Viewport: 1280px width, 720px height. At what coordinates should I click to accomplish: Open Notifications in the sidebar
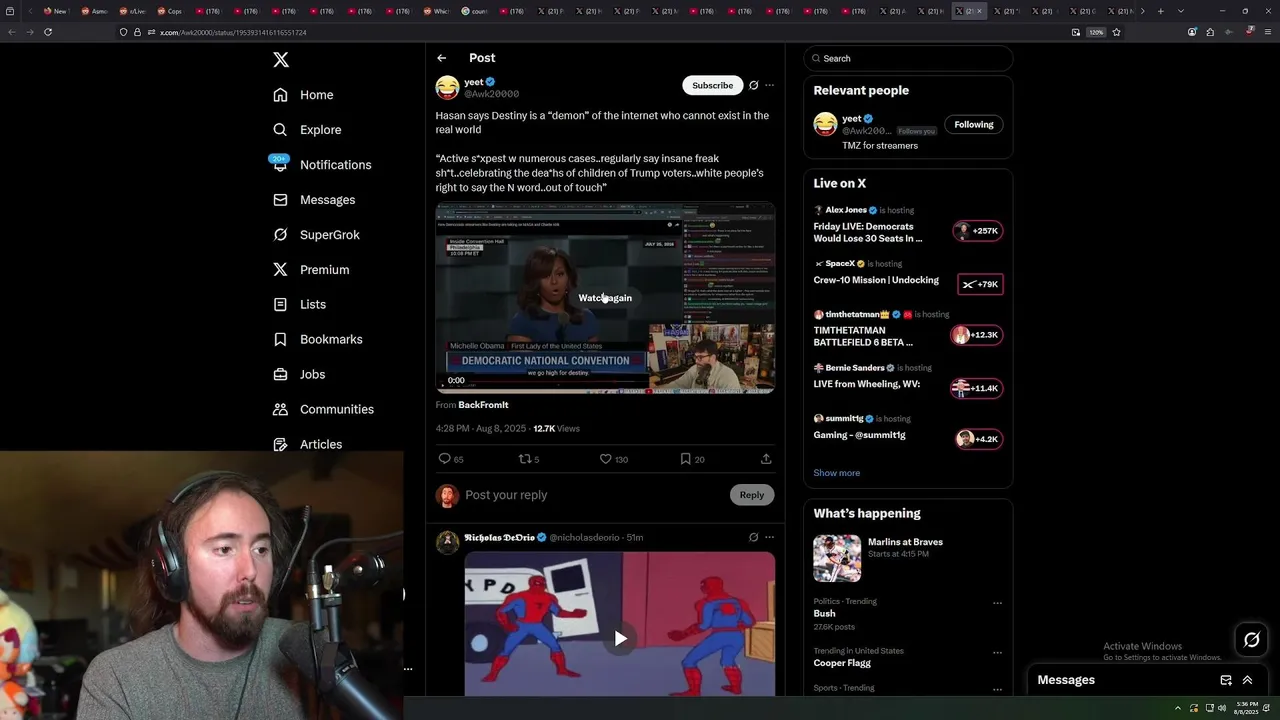[x=321, y=165]
